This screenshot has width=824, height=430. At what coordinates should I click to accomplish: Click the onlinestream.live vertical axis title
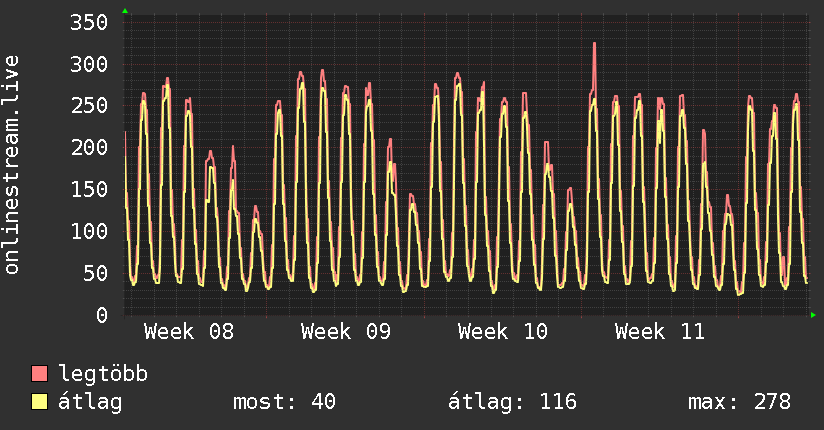click(12, 165)
